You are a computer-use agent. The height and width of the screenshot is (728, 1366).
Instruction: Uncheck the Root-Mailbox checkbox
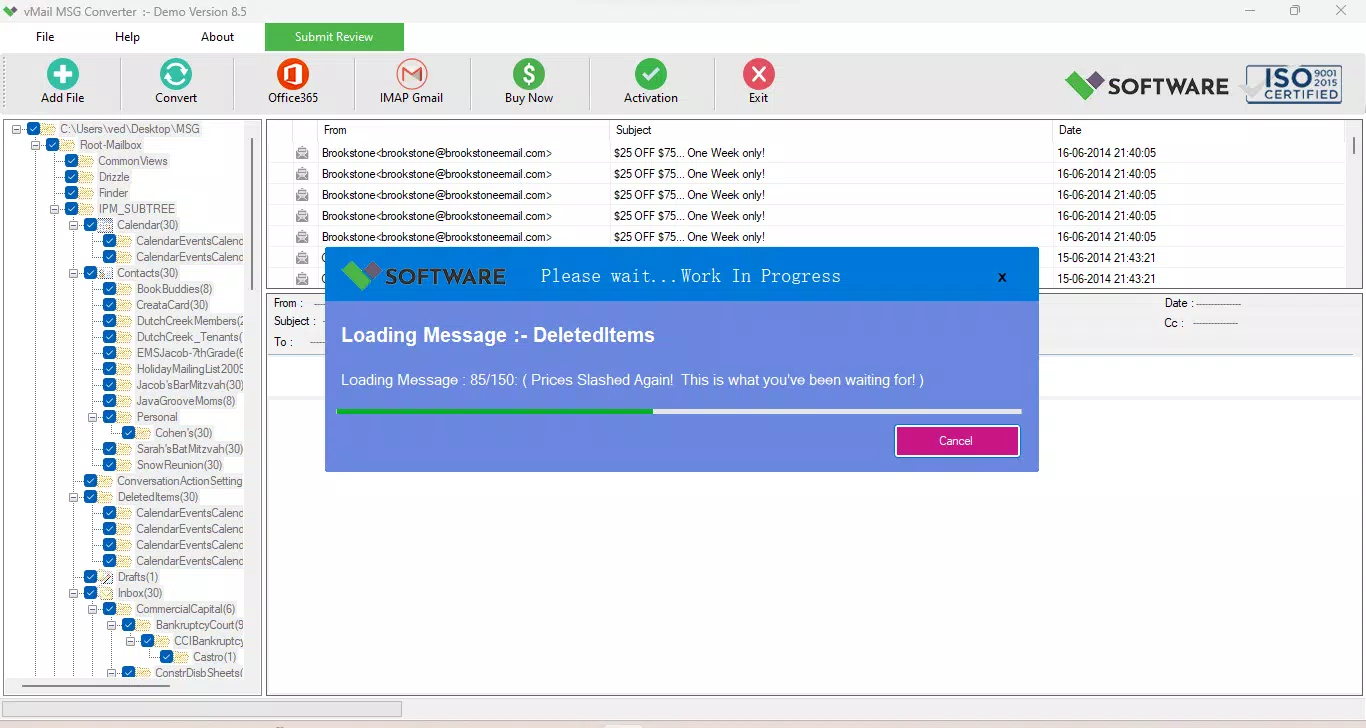[53, 145]
